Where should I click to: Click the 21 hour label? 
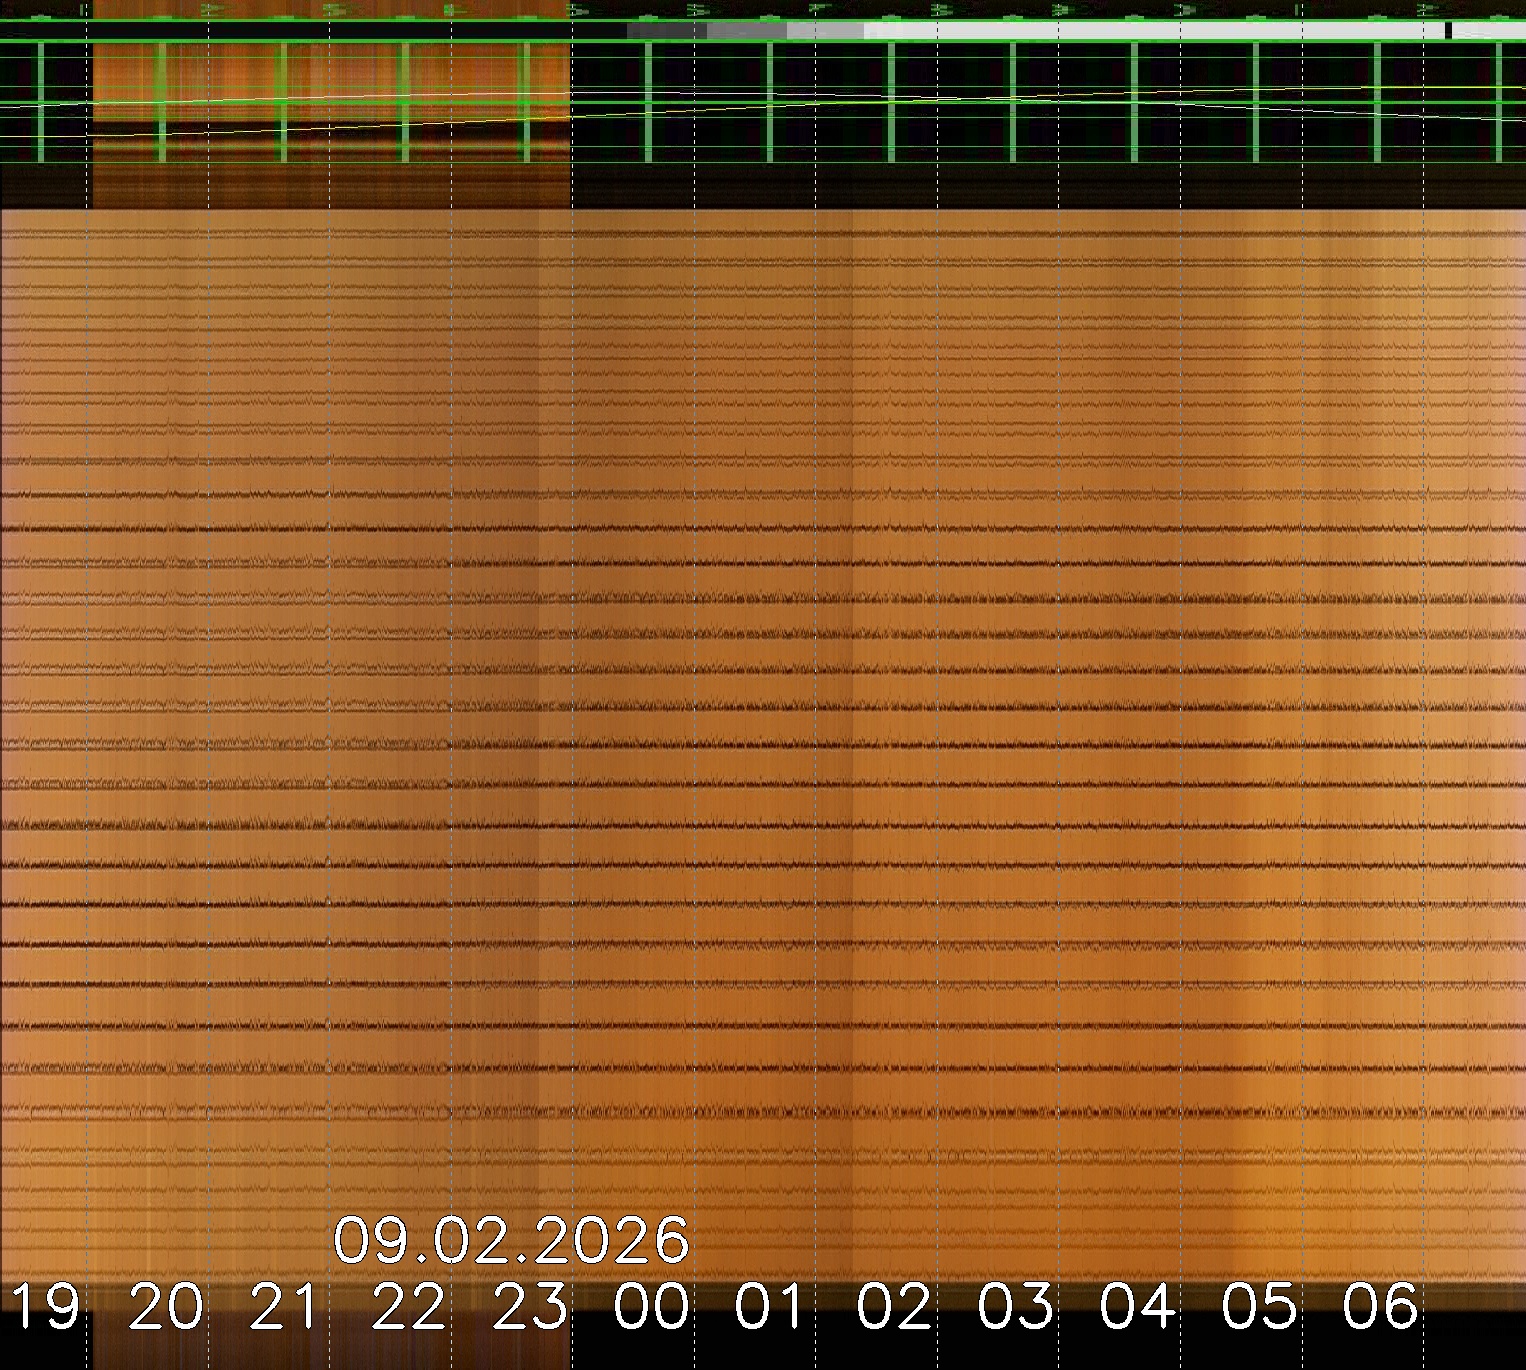click(287, 1307)
